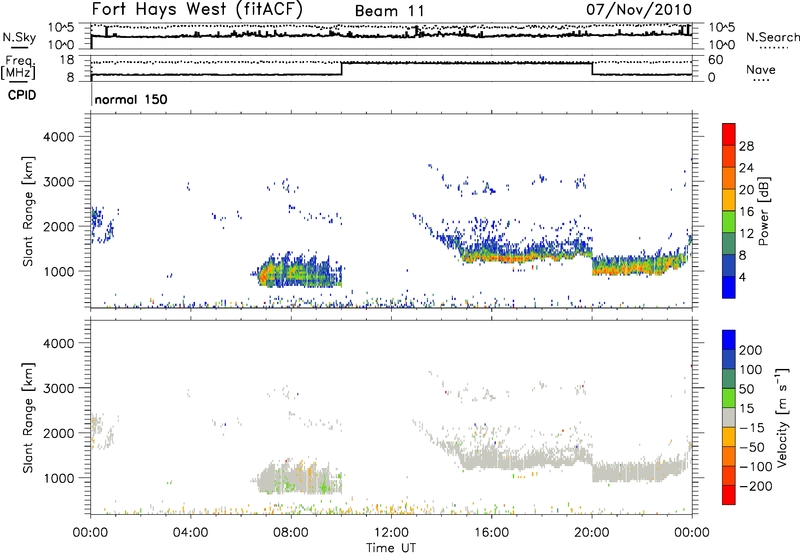Screen dimensions: 800x554
Task: Click the "Power [dB]" color bar label
Action: coord(764,211)
